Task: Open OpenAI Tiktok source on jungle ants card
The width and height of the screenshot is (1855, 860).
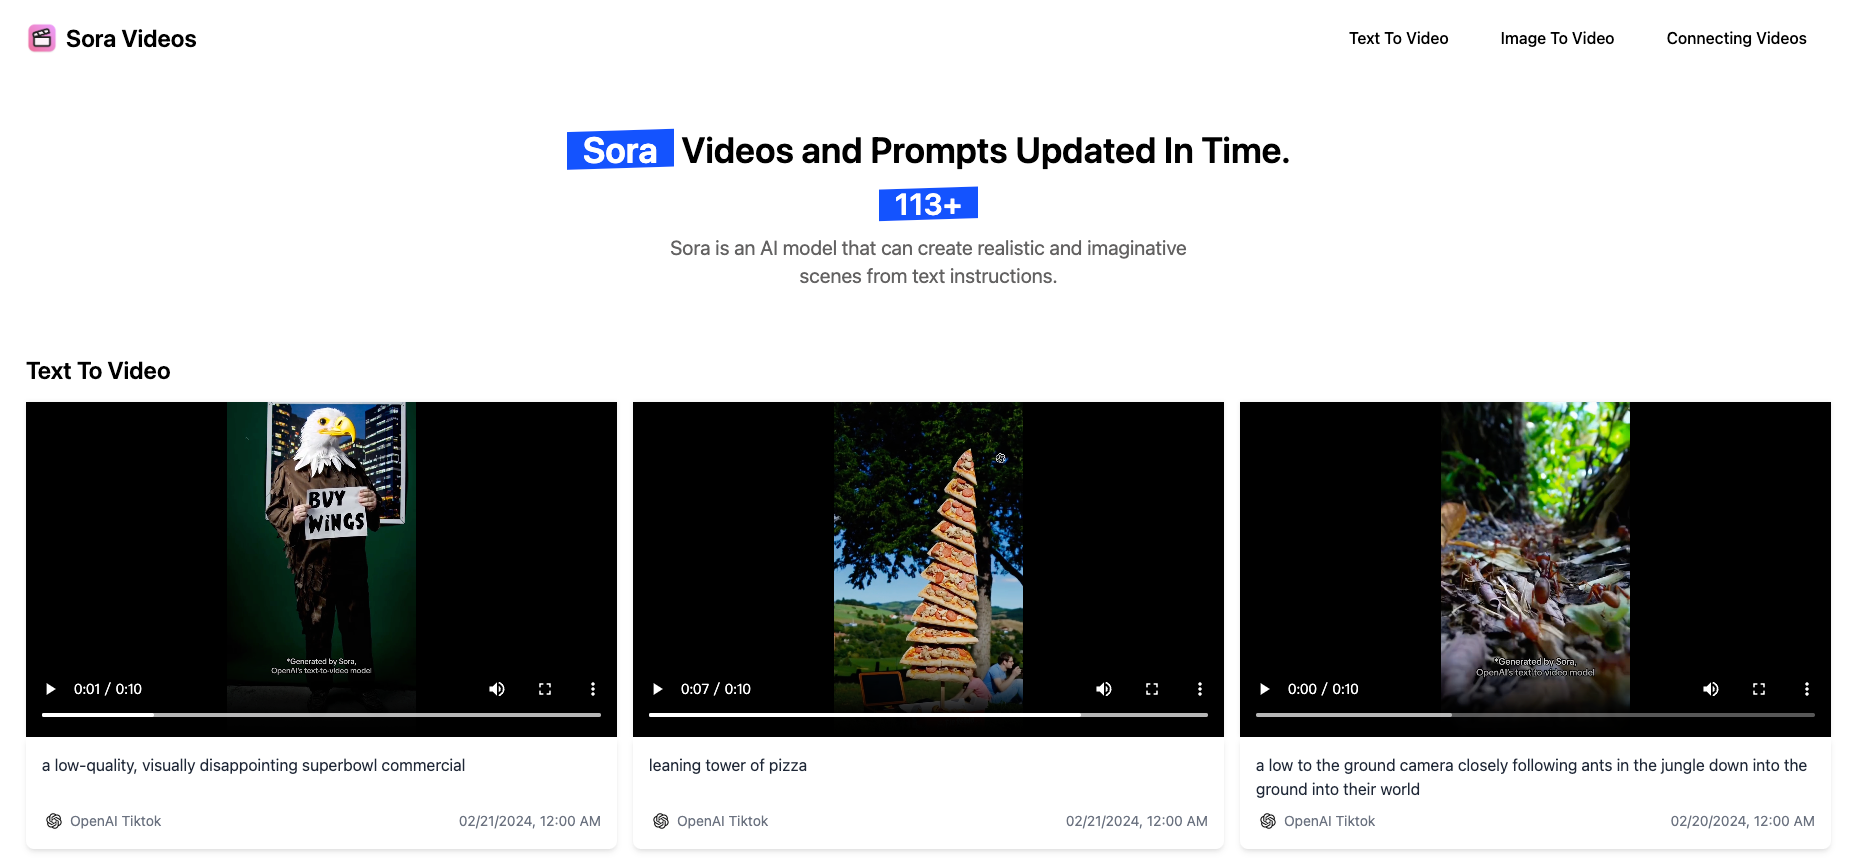Action: [1329, 821]
